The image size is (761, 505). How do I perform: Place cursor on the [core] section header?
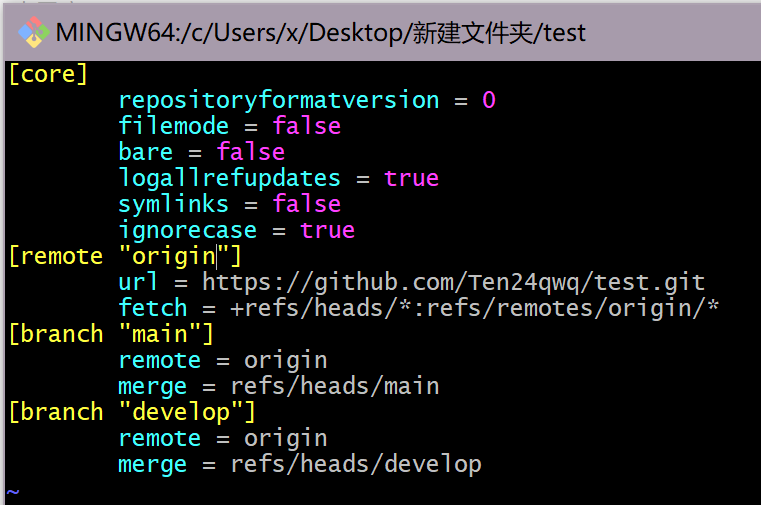coord(48,74)
